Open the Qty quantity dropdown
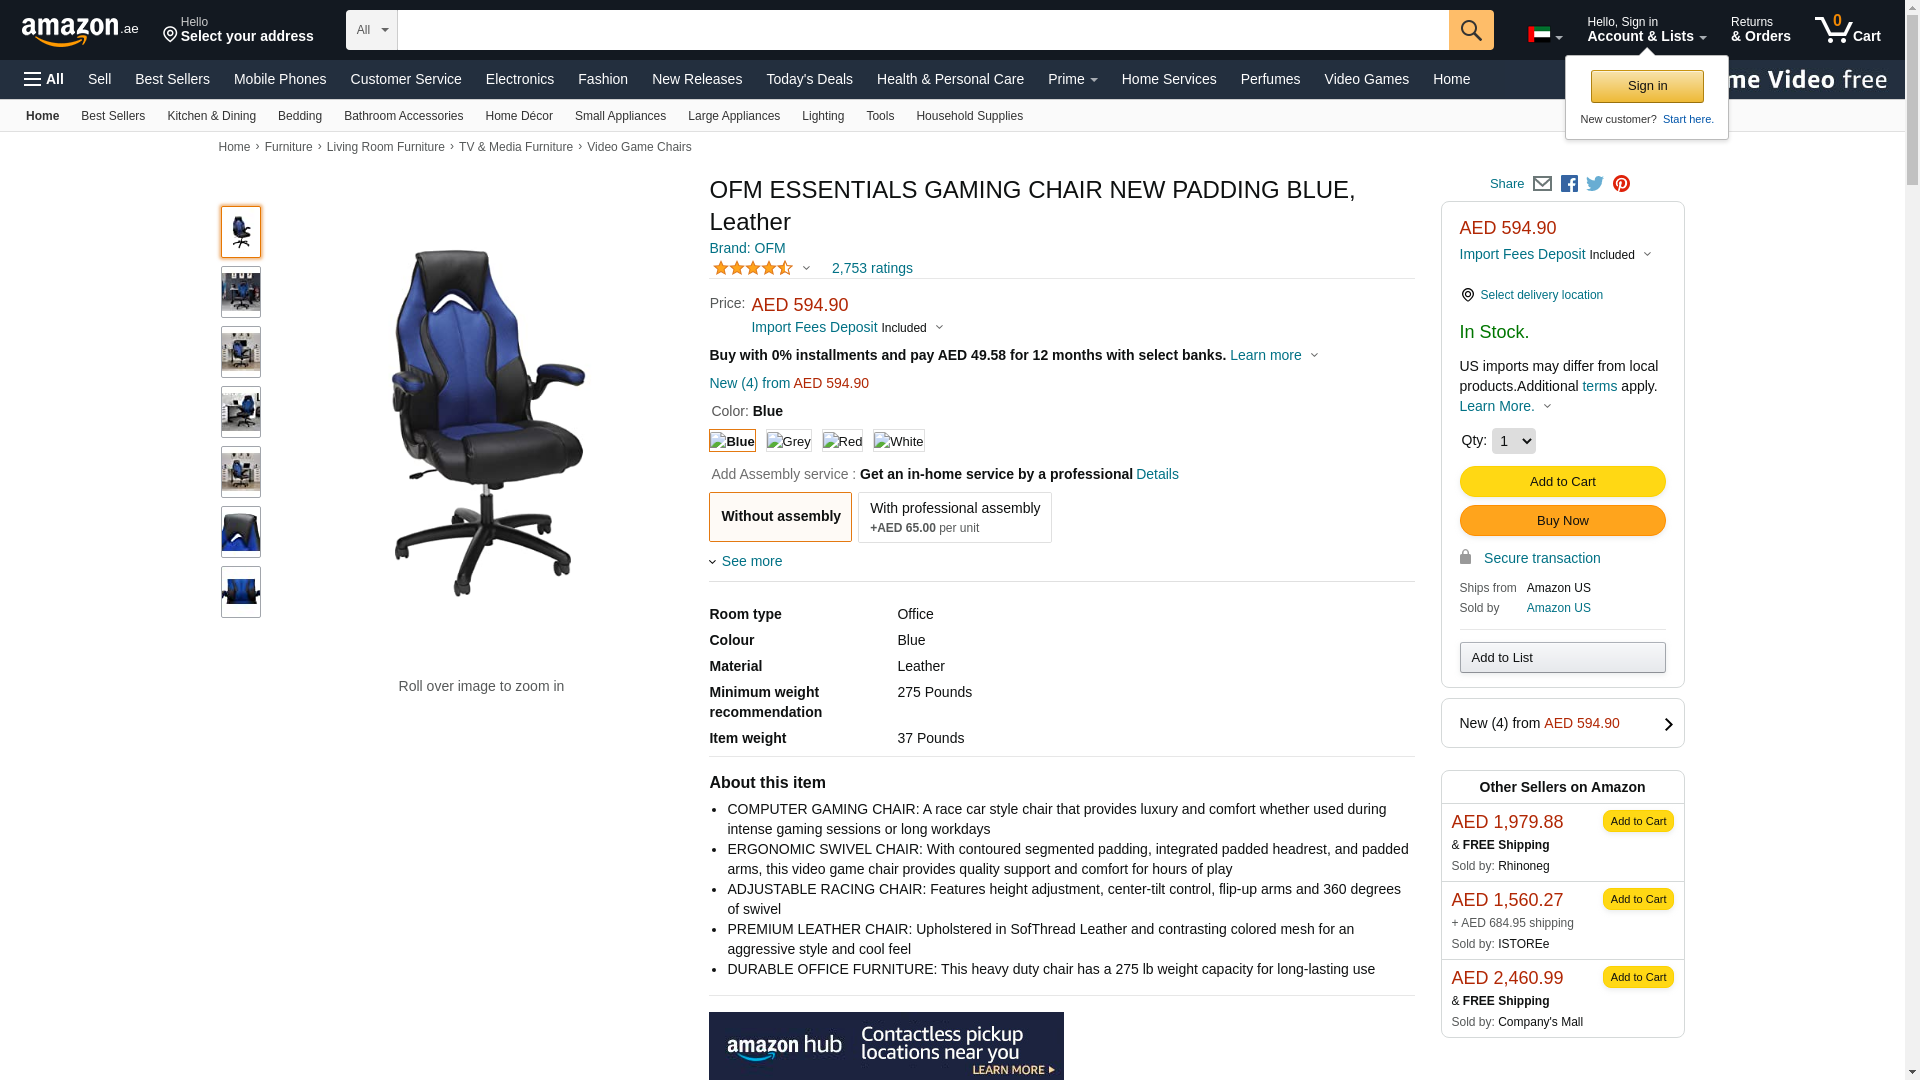The width and height of the screenshot is (1920, 1080). 1513,441
